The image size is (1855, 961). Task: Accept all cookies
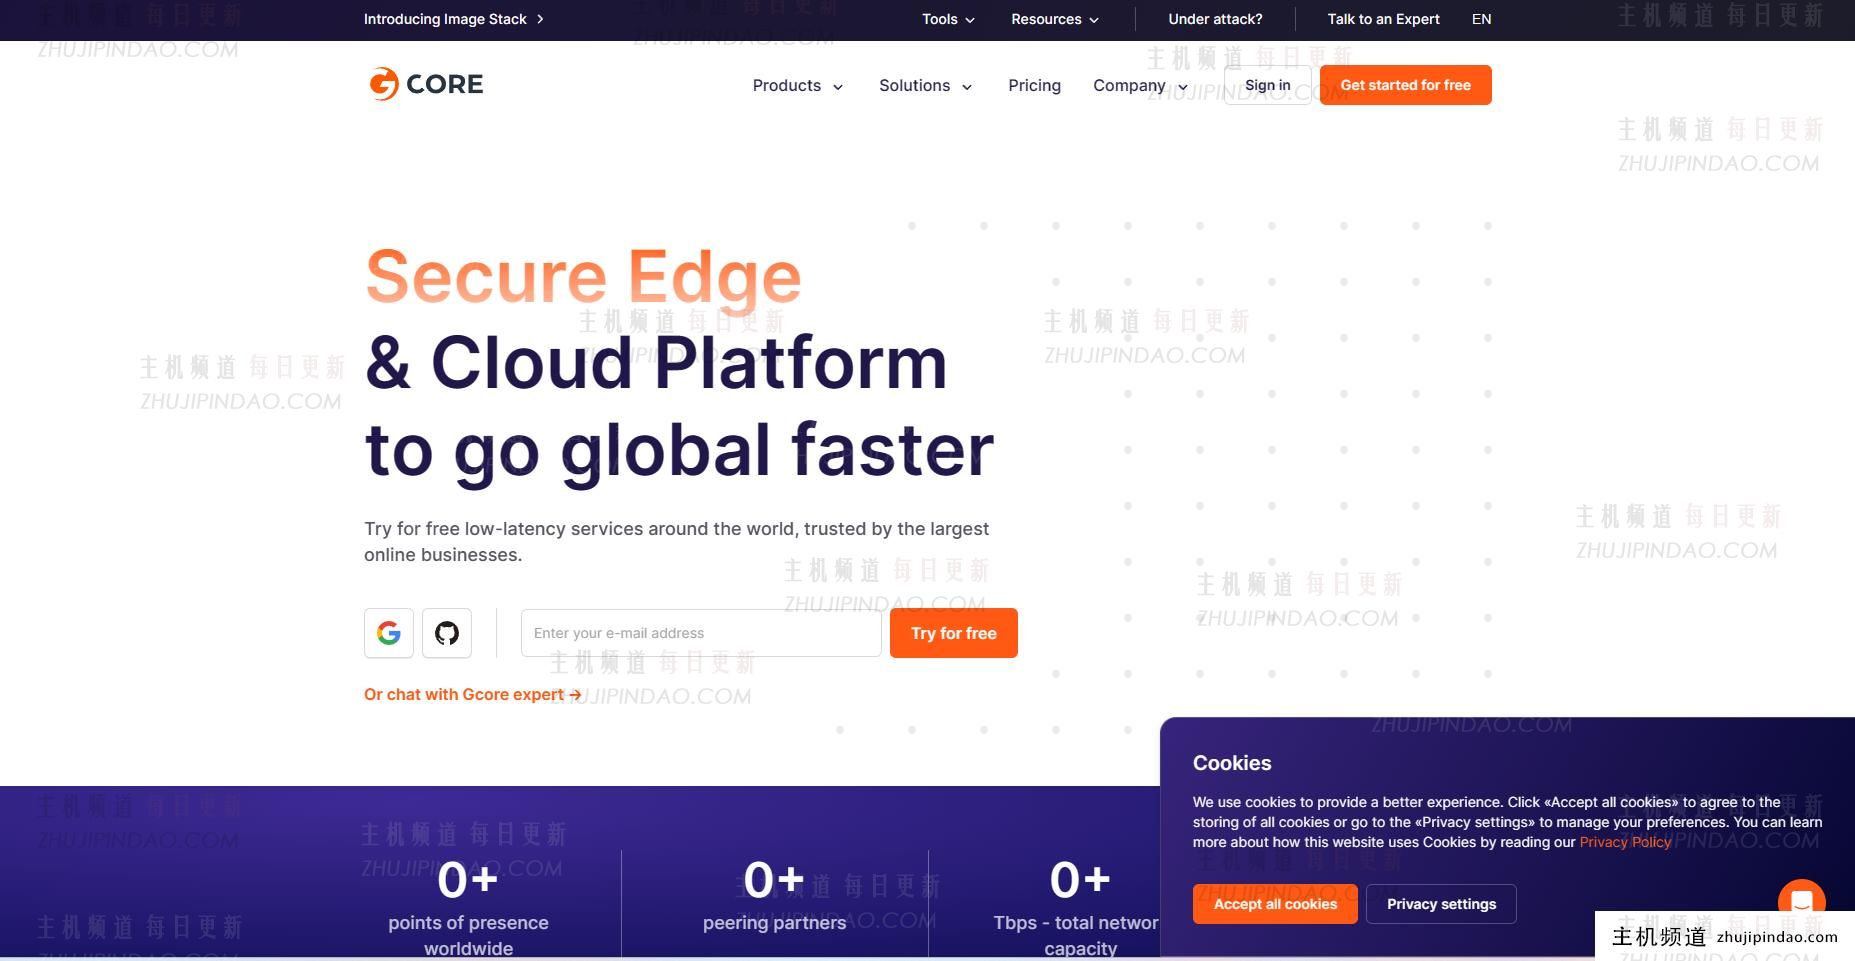coord(1275,904)
